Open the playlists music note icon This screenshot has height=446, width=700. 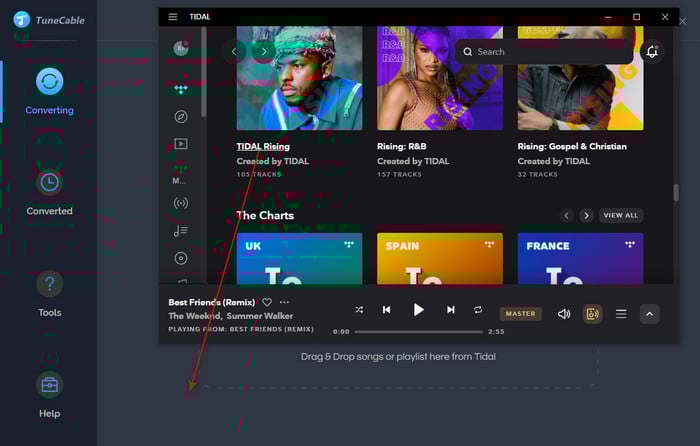coord(181,230)
